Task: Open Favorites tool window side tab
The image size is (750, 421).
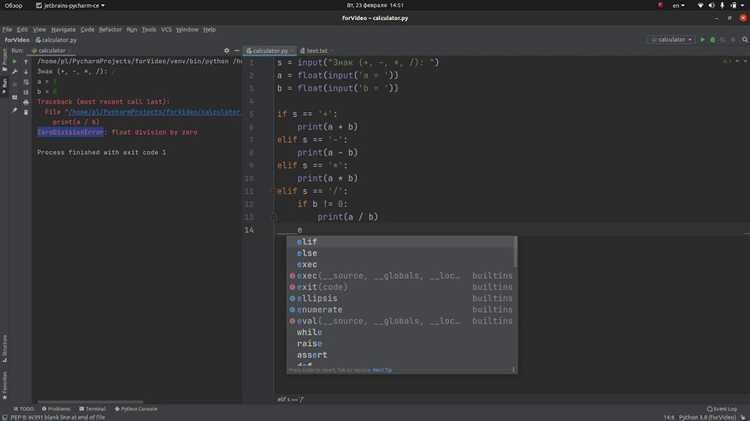Action: [x=4, y=385]
